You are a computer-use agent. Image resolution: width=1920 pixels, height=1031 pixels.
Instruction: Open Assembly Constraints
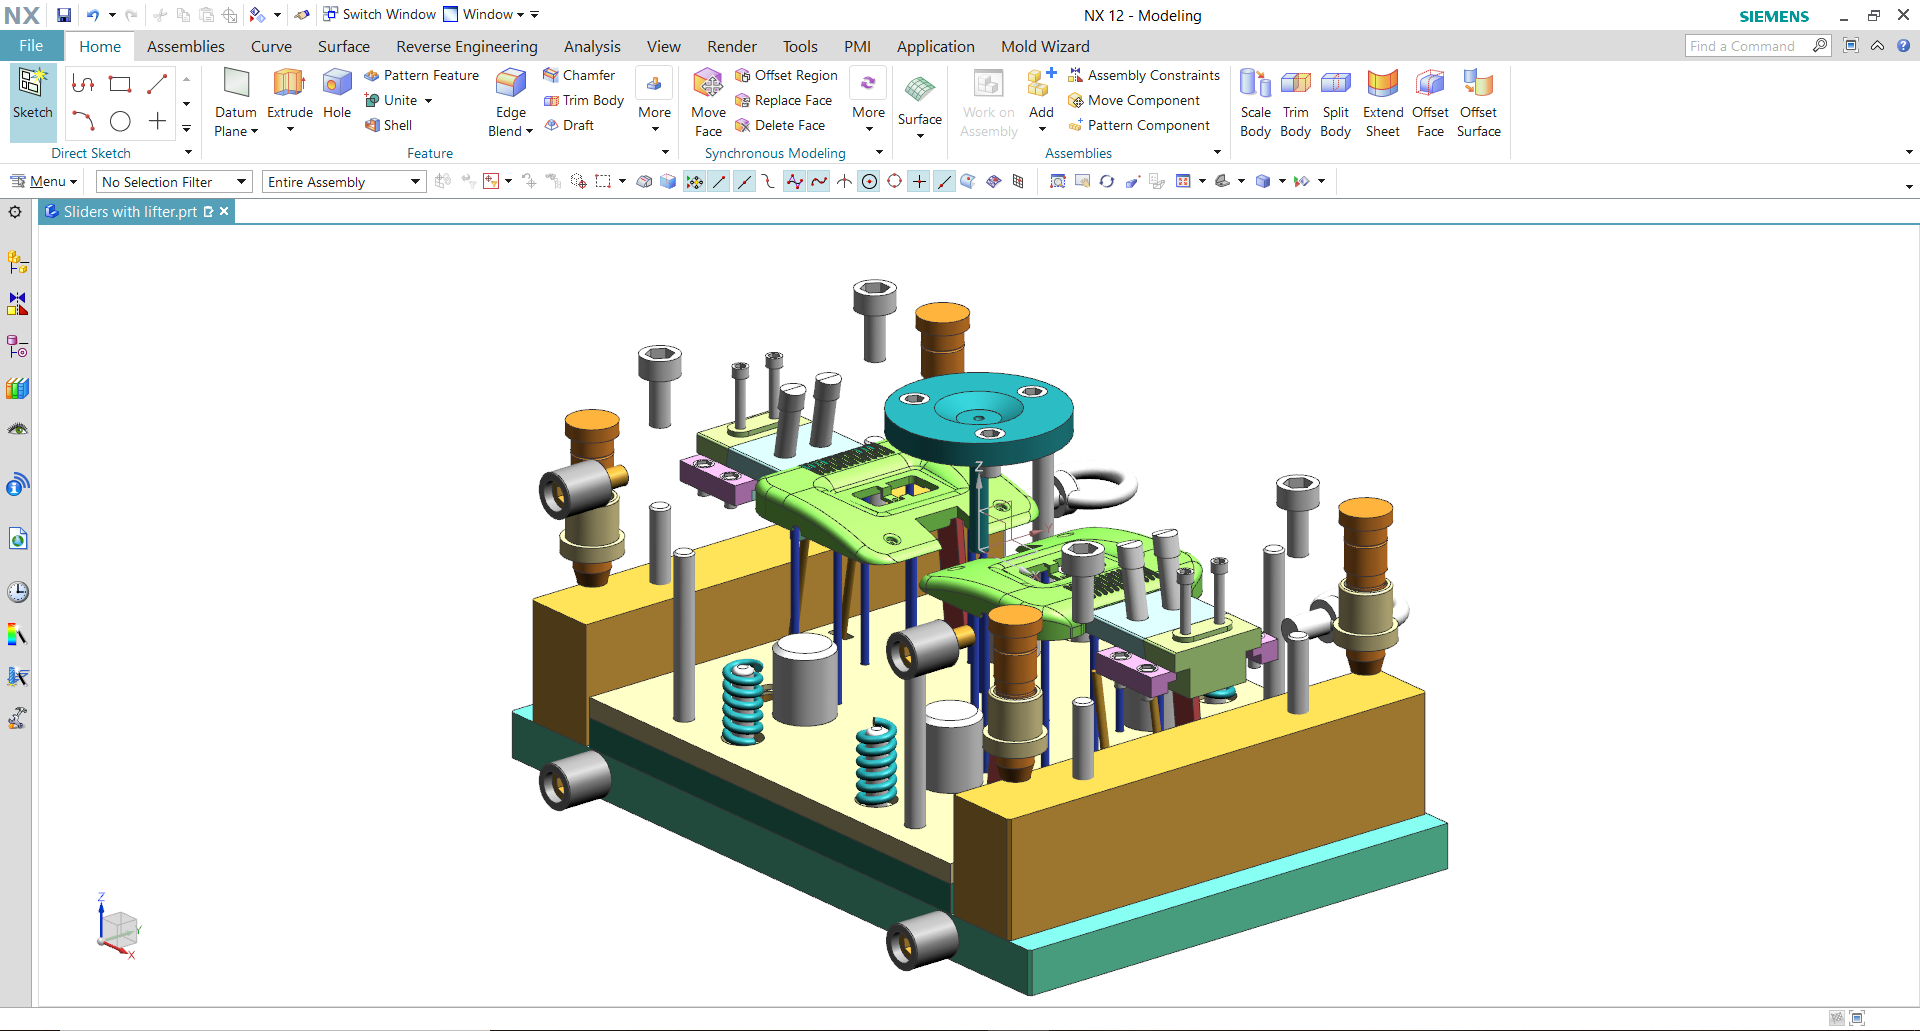pos(1144,75)
